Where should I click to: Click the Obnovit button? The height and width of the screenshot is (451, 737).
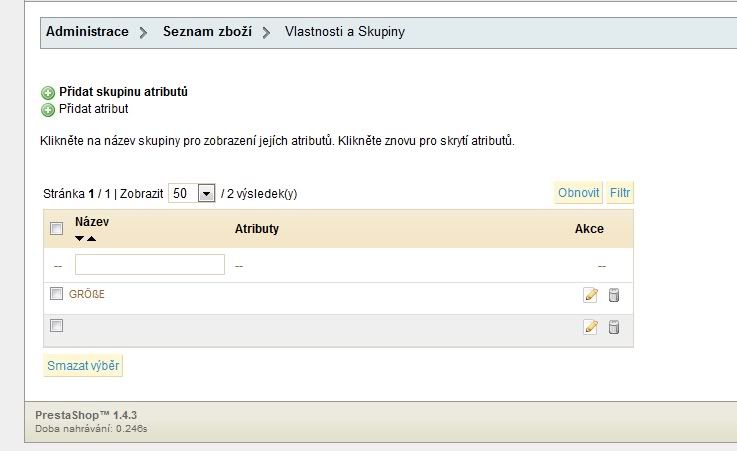coord(578,193)
